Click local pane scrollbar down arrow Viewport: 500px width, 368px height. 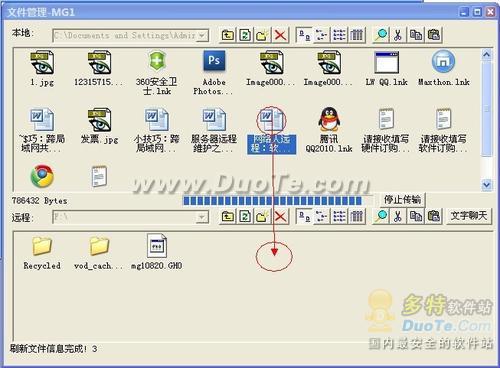[487, 184]
